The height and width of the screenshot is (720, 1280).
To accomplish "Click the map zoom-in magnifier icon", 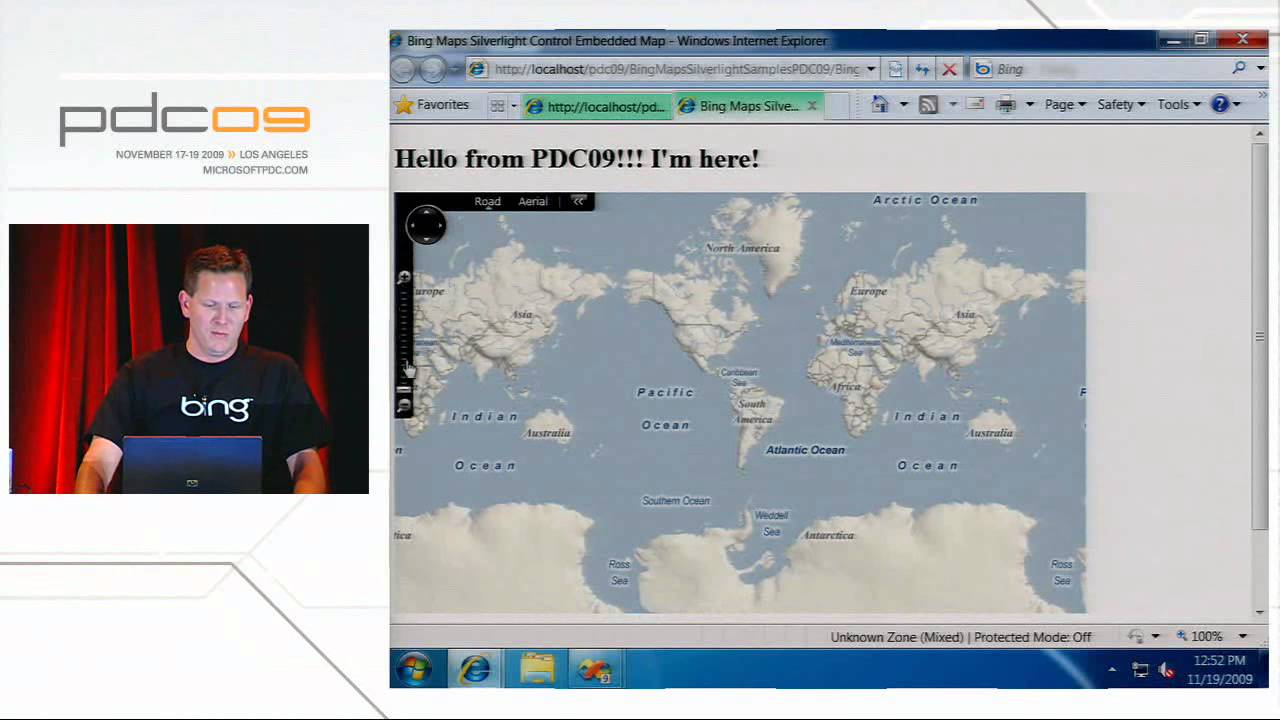I will (404, 277).
